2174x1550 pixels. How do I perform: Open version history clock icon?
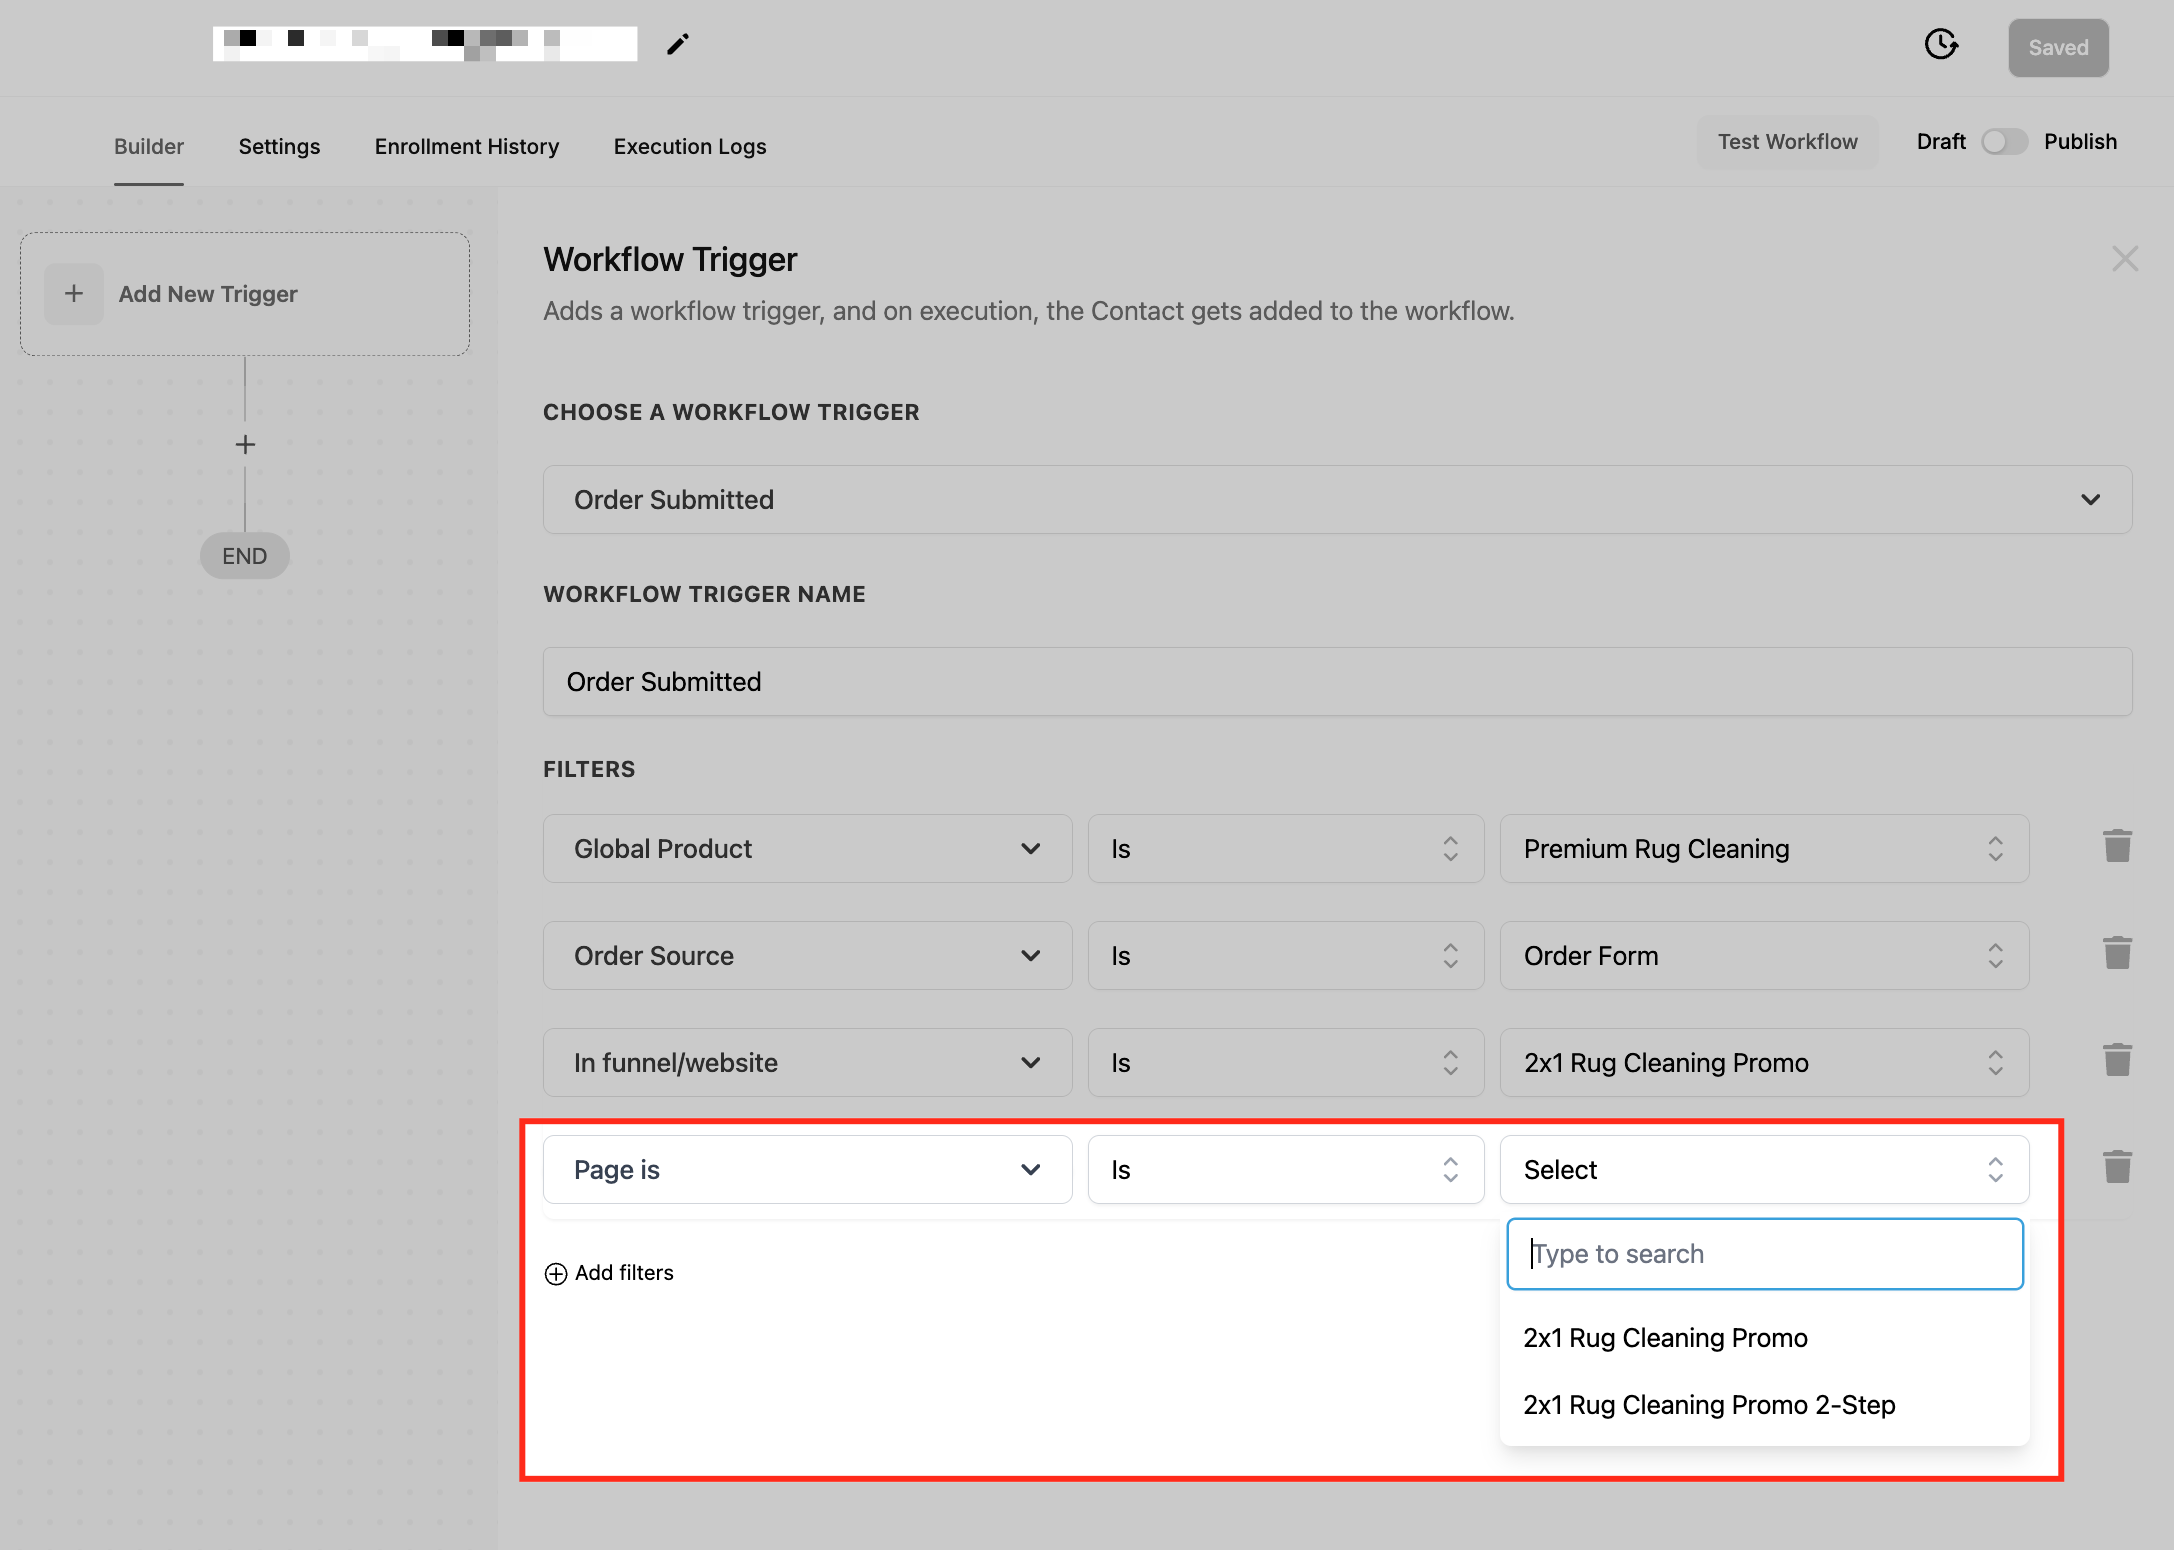(1941, 44)
